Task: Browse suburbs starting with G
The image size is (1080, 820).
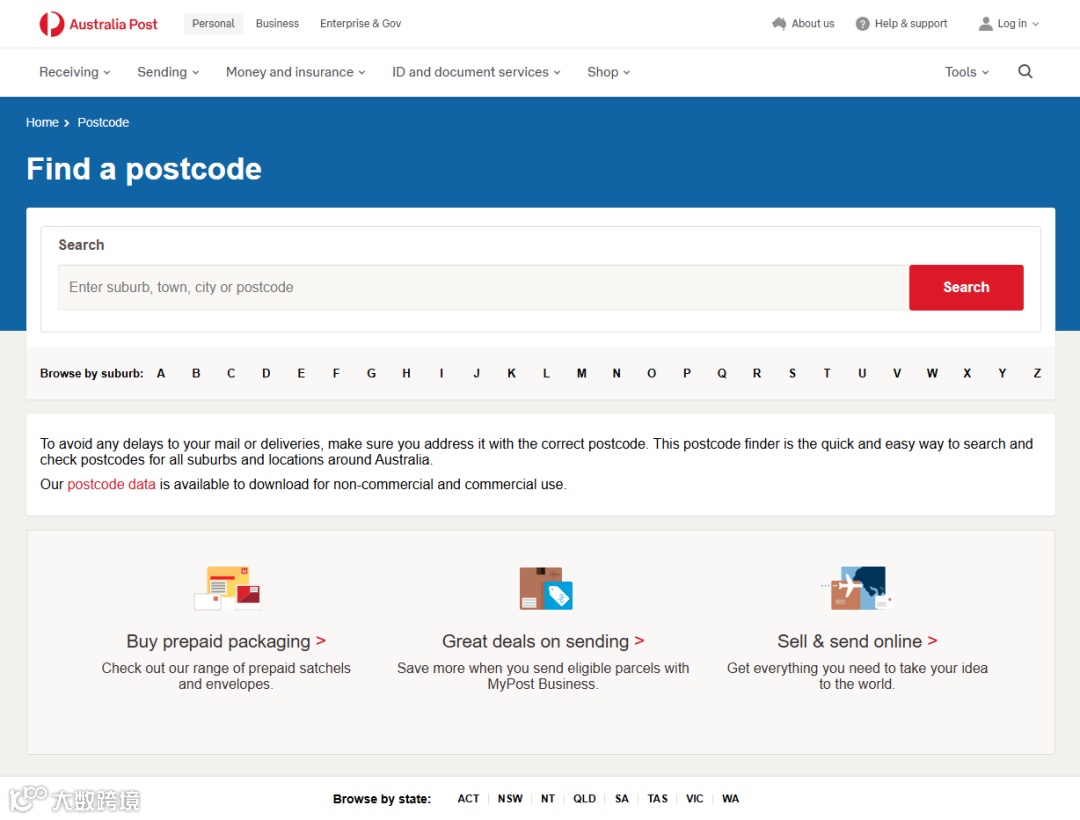Action: pos(371,373)
